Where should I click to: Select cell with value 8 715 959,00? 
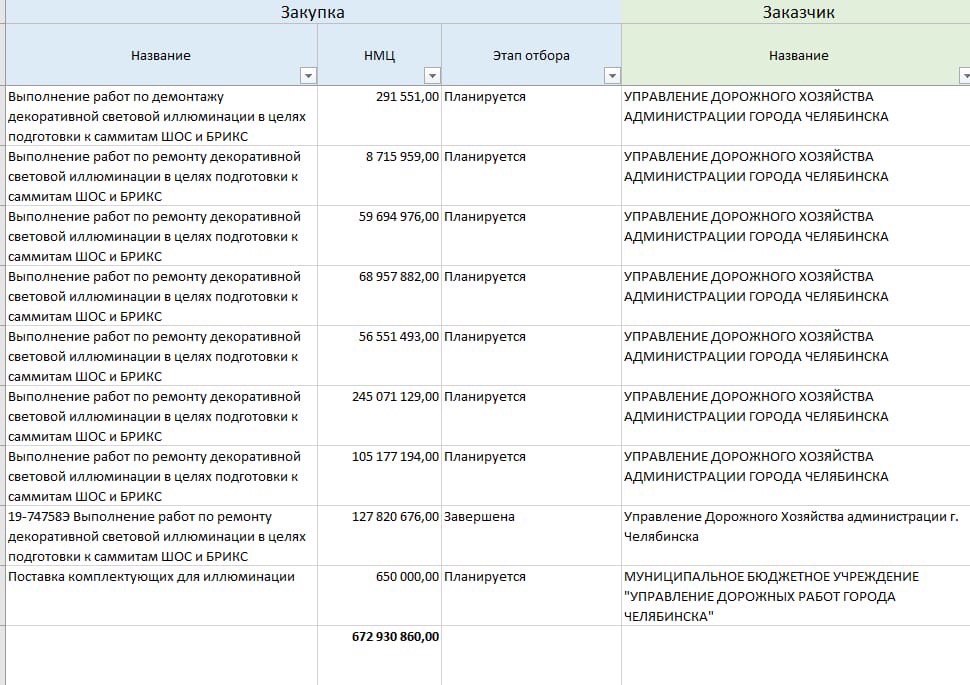379,176
